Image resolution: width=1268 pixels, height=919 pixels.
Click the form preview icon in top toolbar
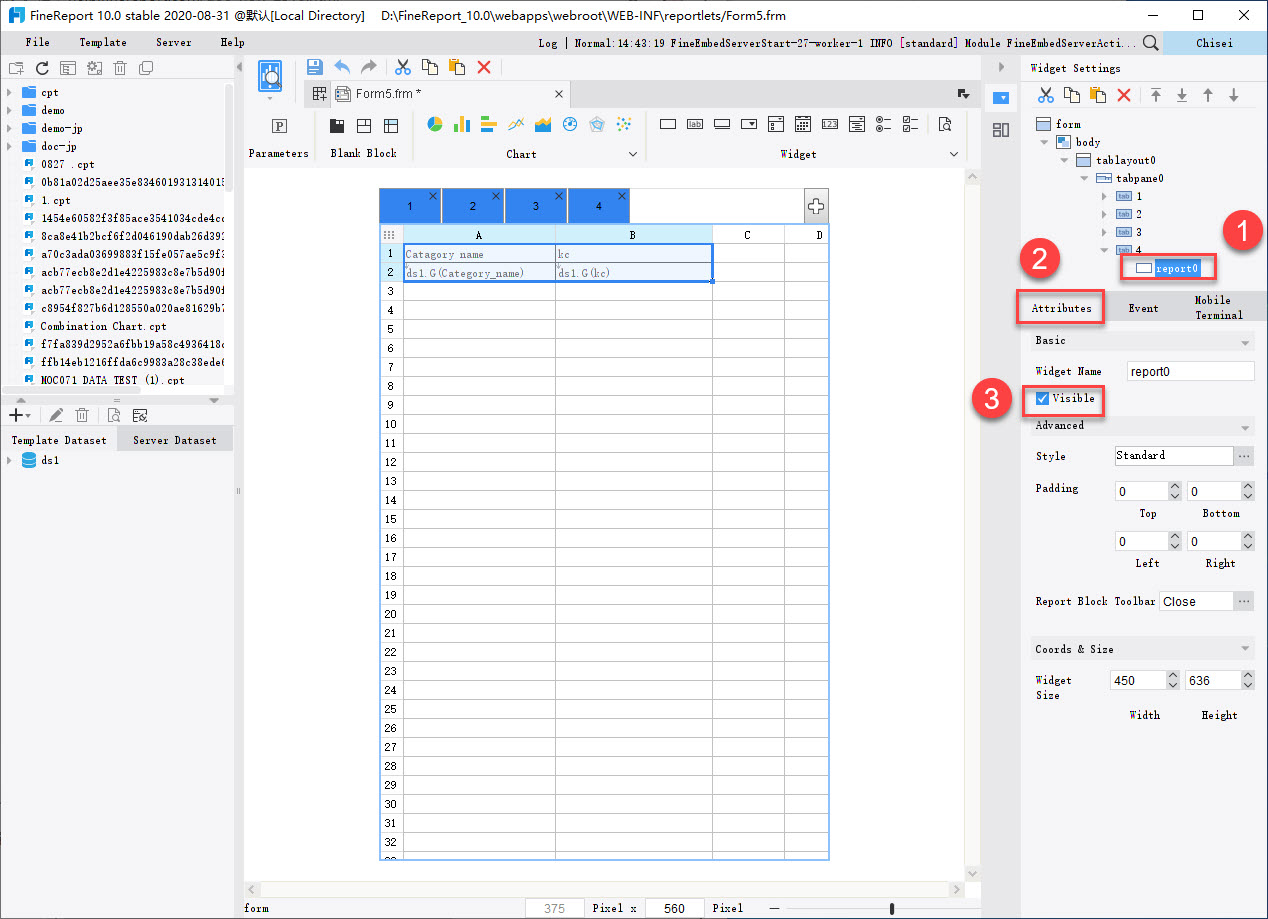coord(270,76)
